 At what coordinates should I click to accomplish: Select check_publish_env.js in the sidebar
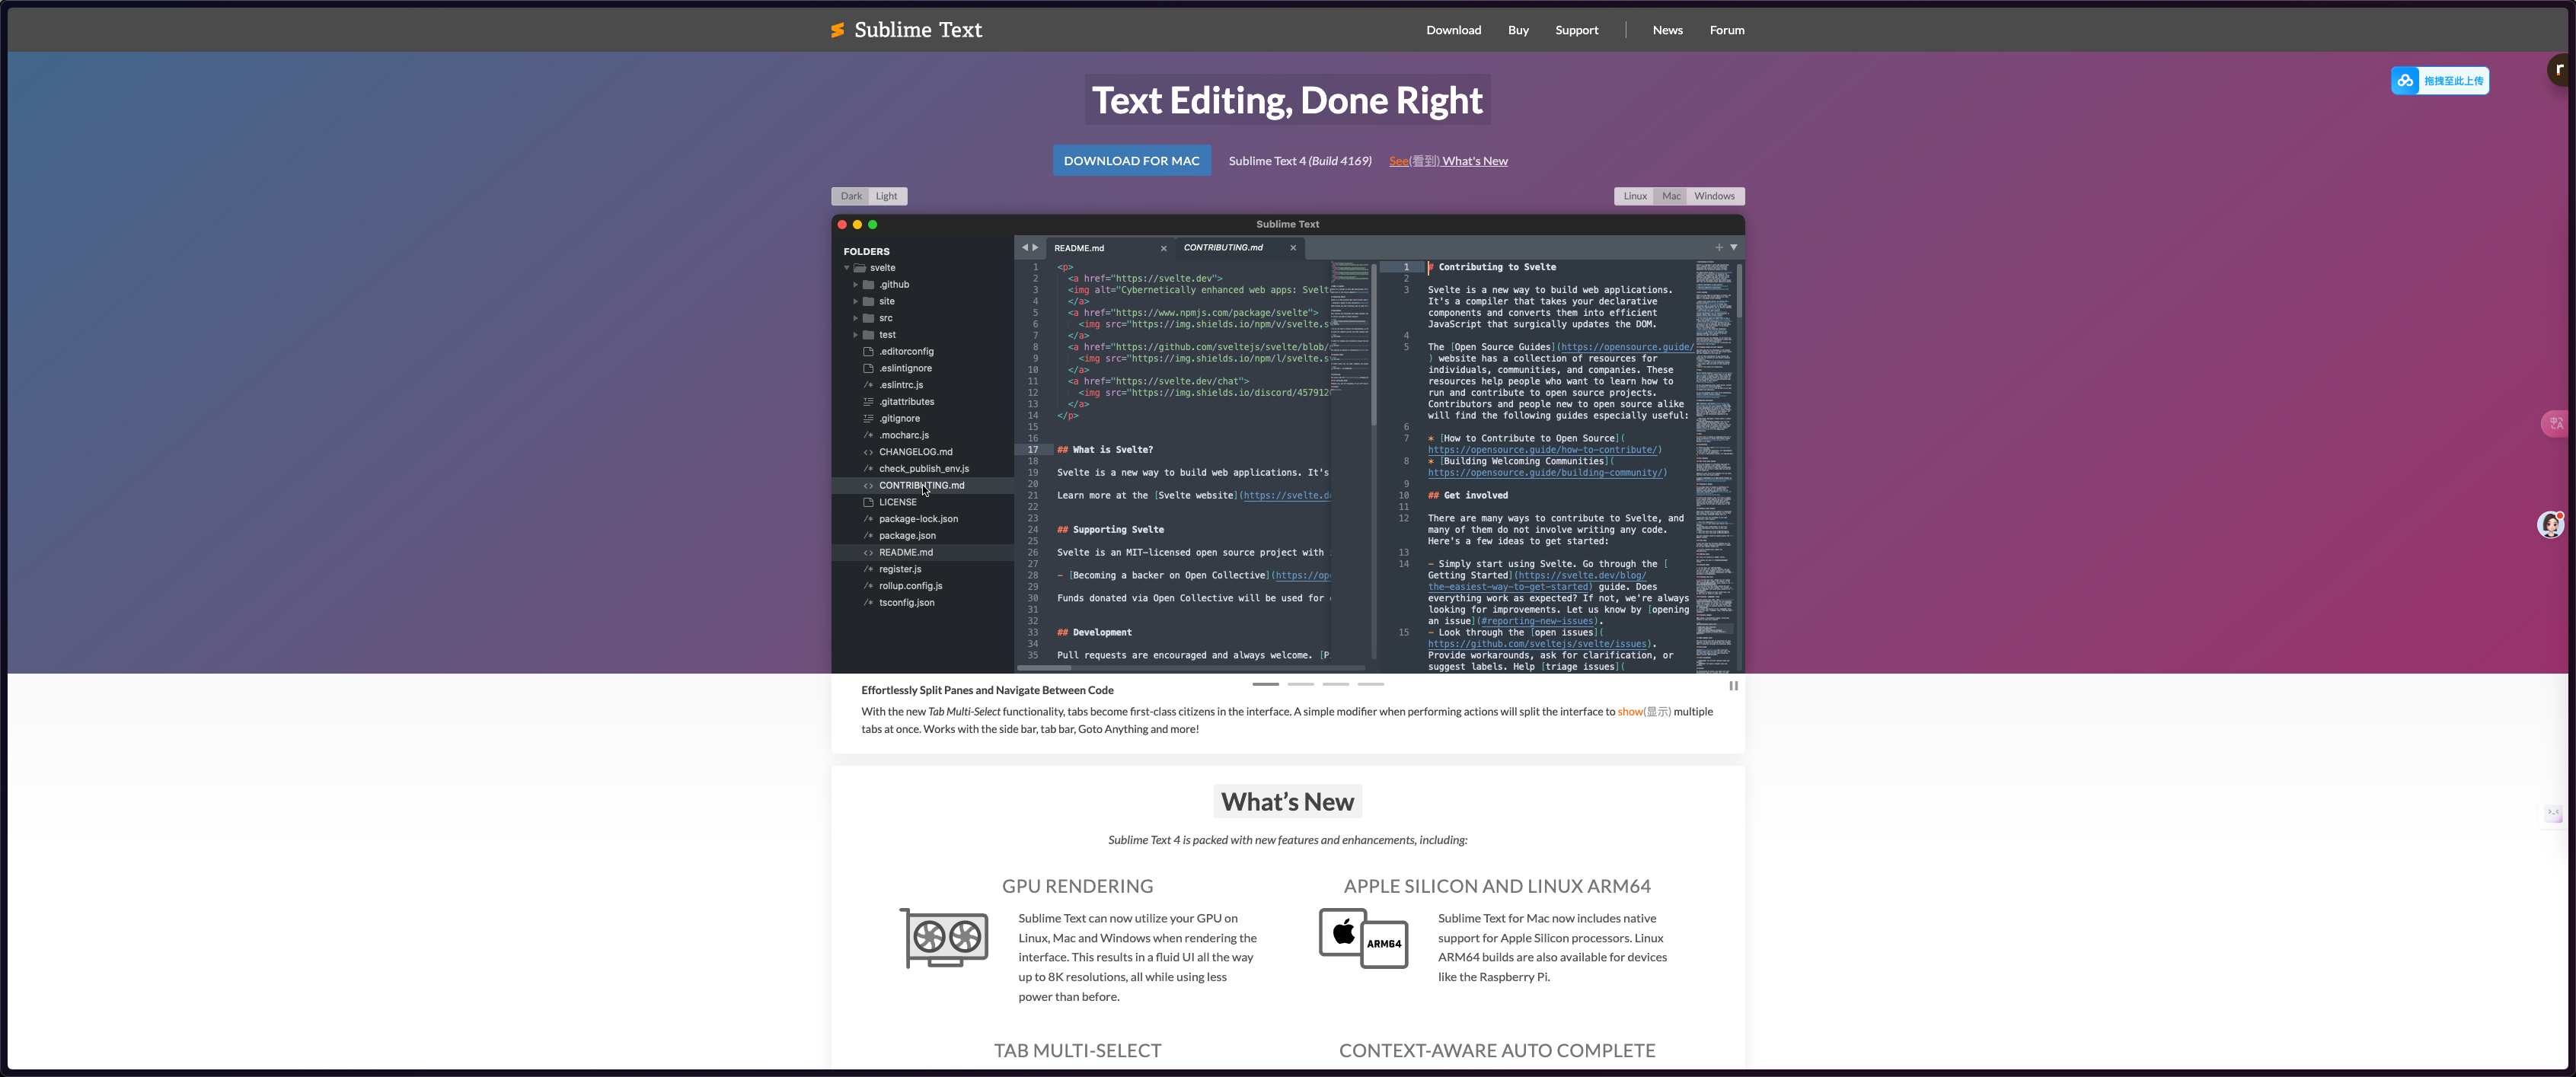922,469
